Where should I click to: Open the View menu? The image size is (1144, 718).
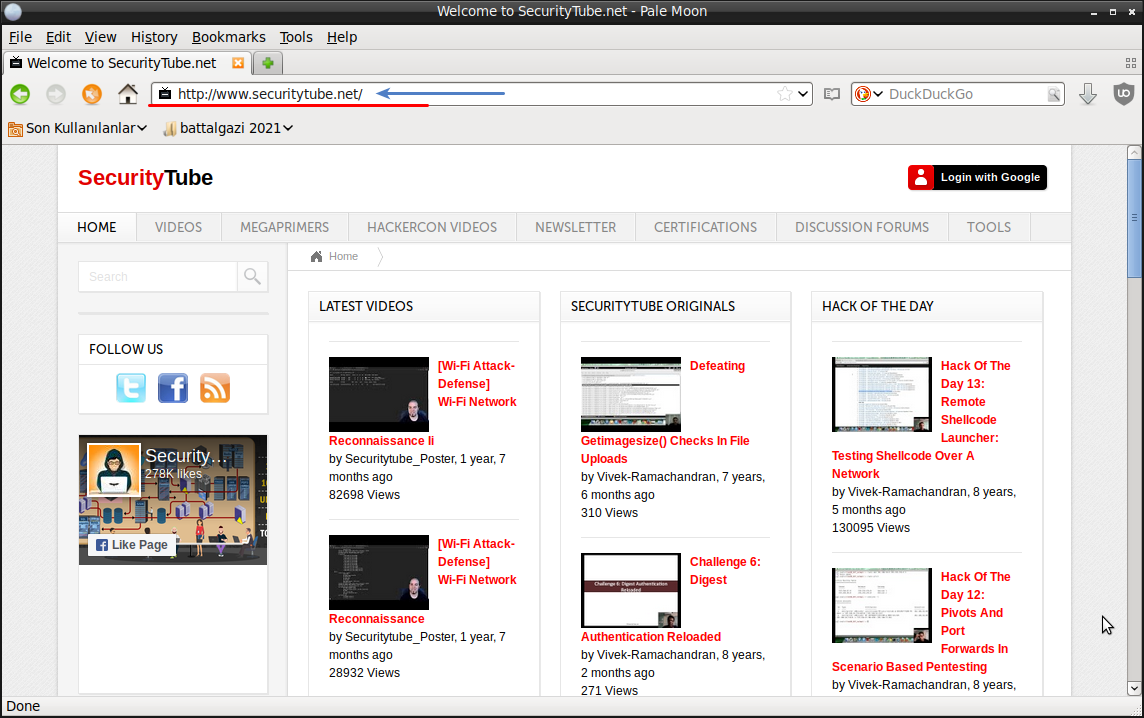100,37
